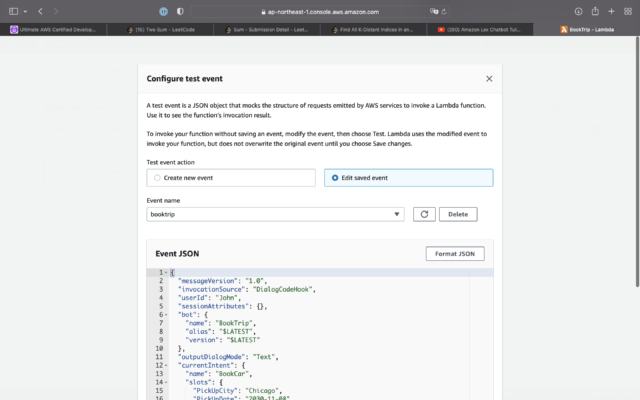The image size is (640, 400).
Task: Switch to Ultimate AWS Certified Developer tab
Action: coord(53,29)
